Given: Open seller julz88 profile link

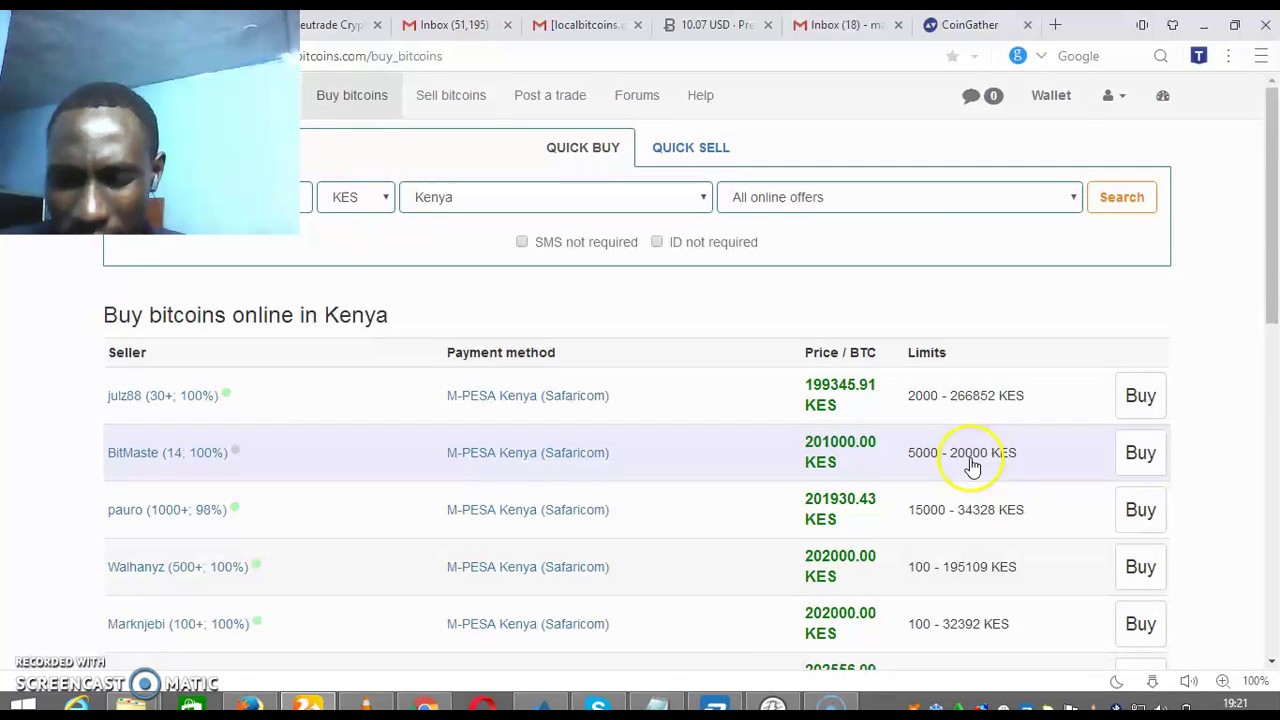Looking at the screenshot, I should pos(163,396).
